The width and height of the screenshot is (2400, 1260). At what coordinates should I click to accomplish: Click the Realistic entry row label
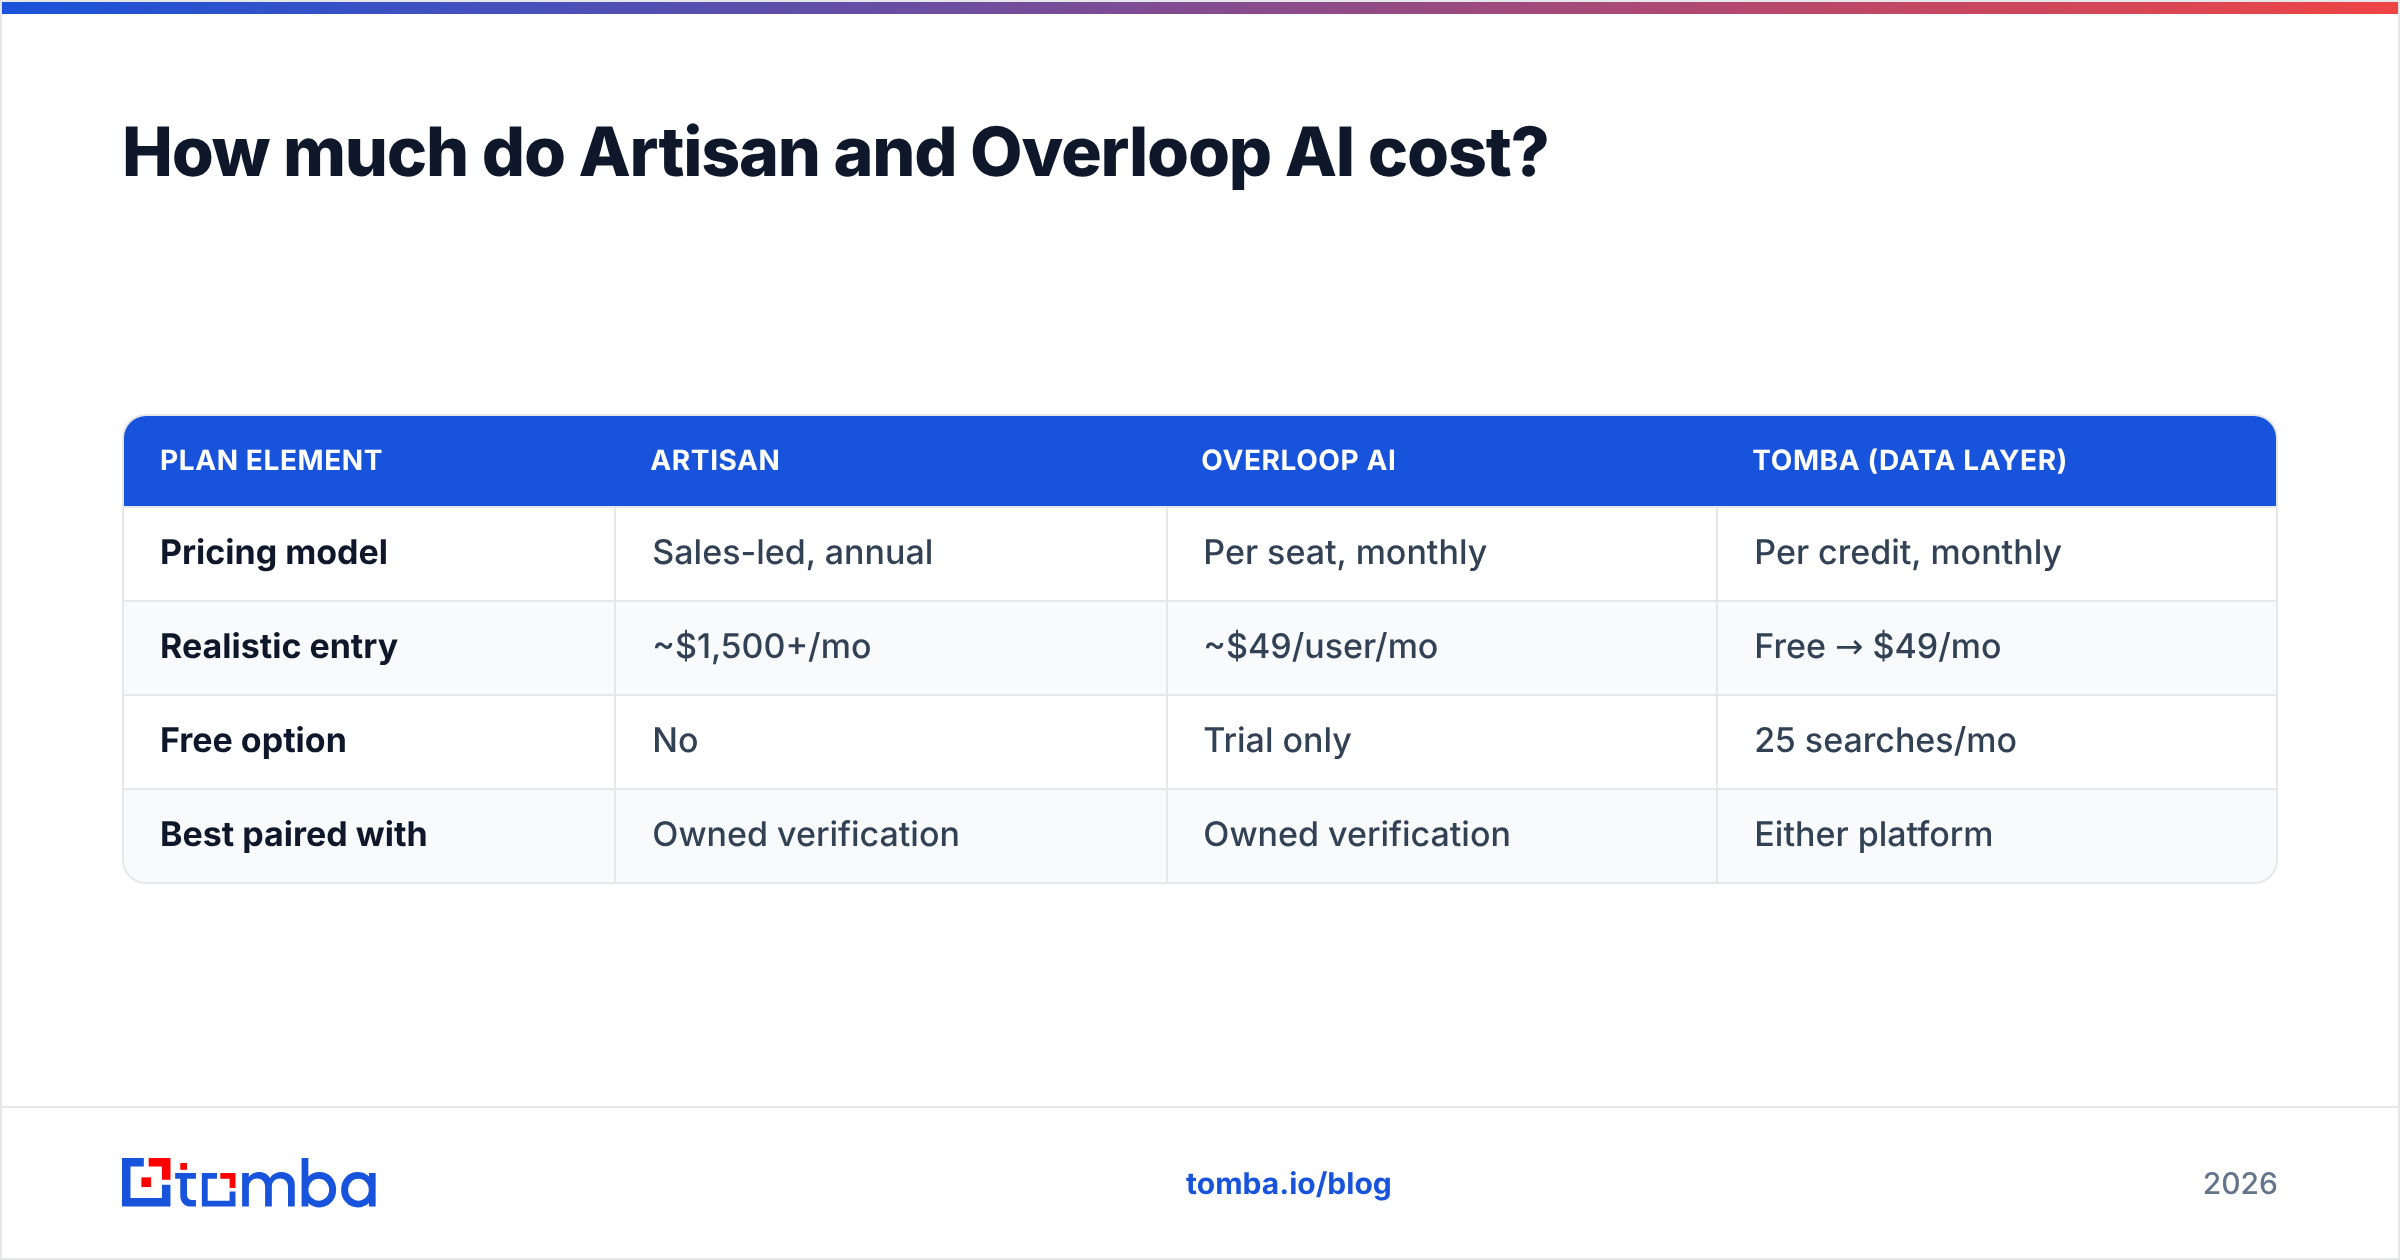279,646
